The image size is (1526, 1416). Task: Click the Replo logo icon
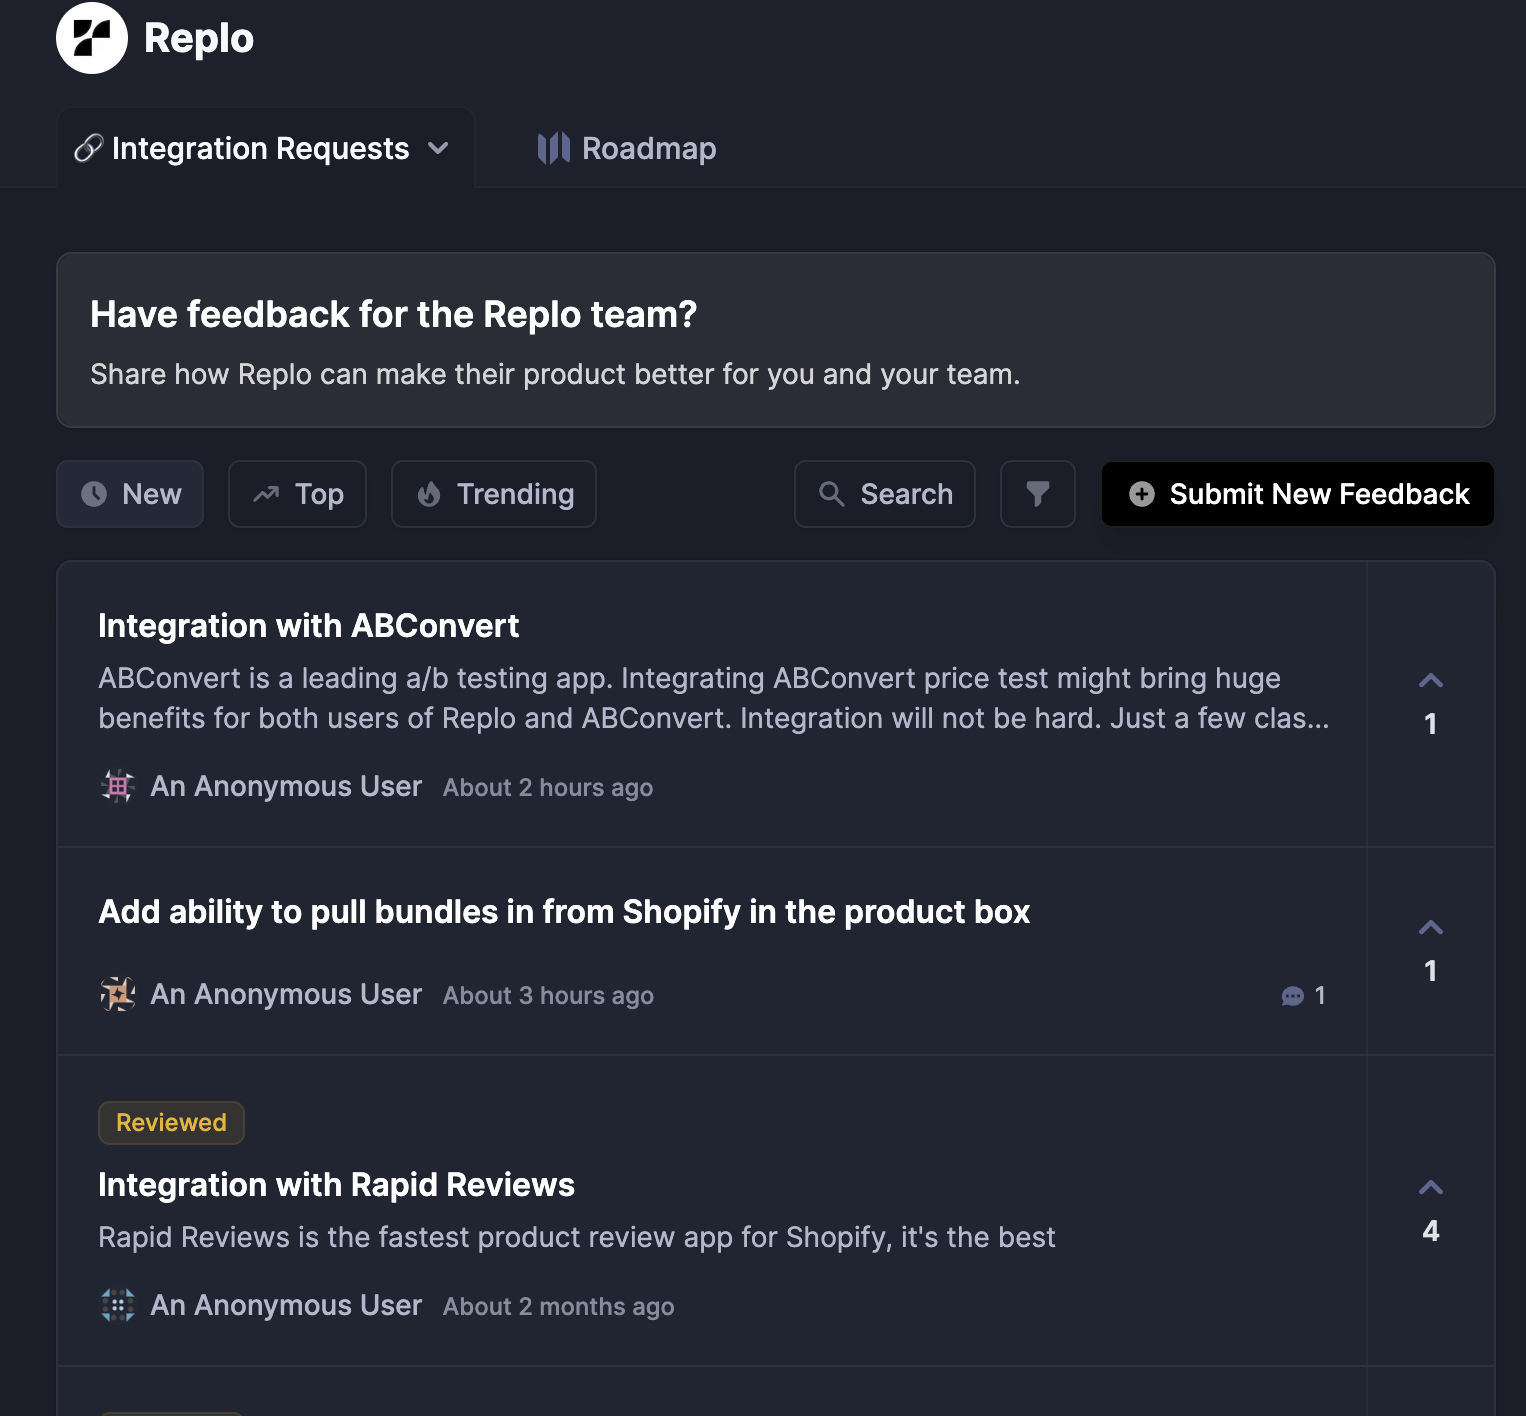tap(92, 38)
